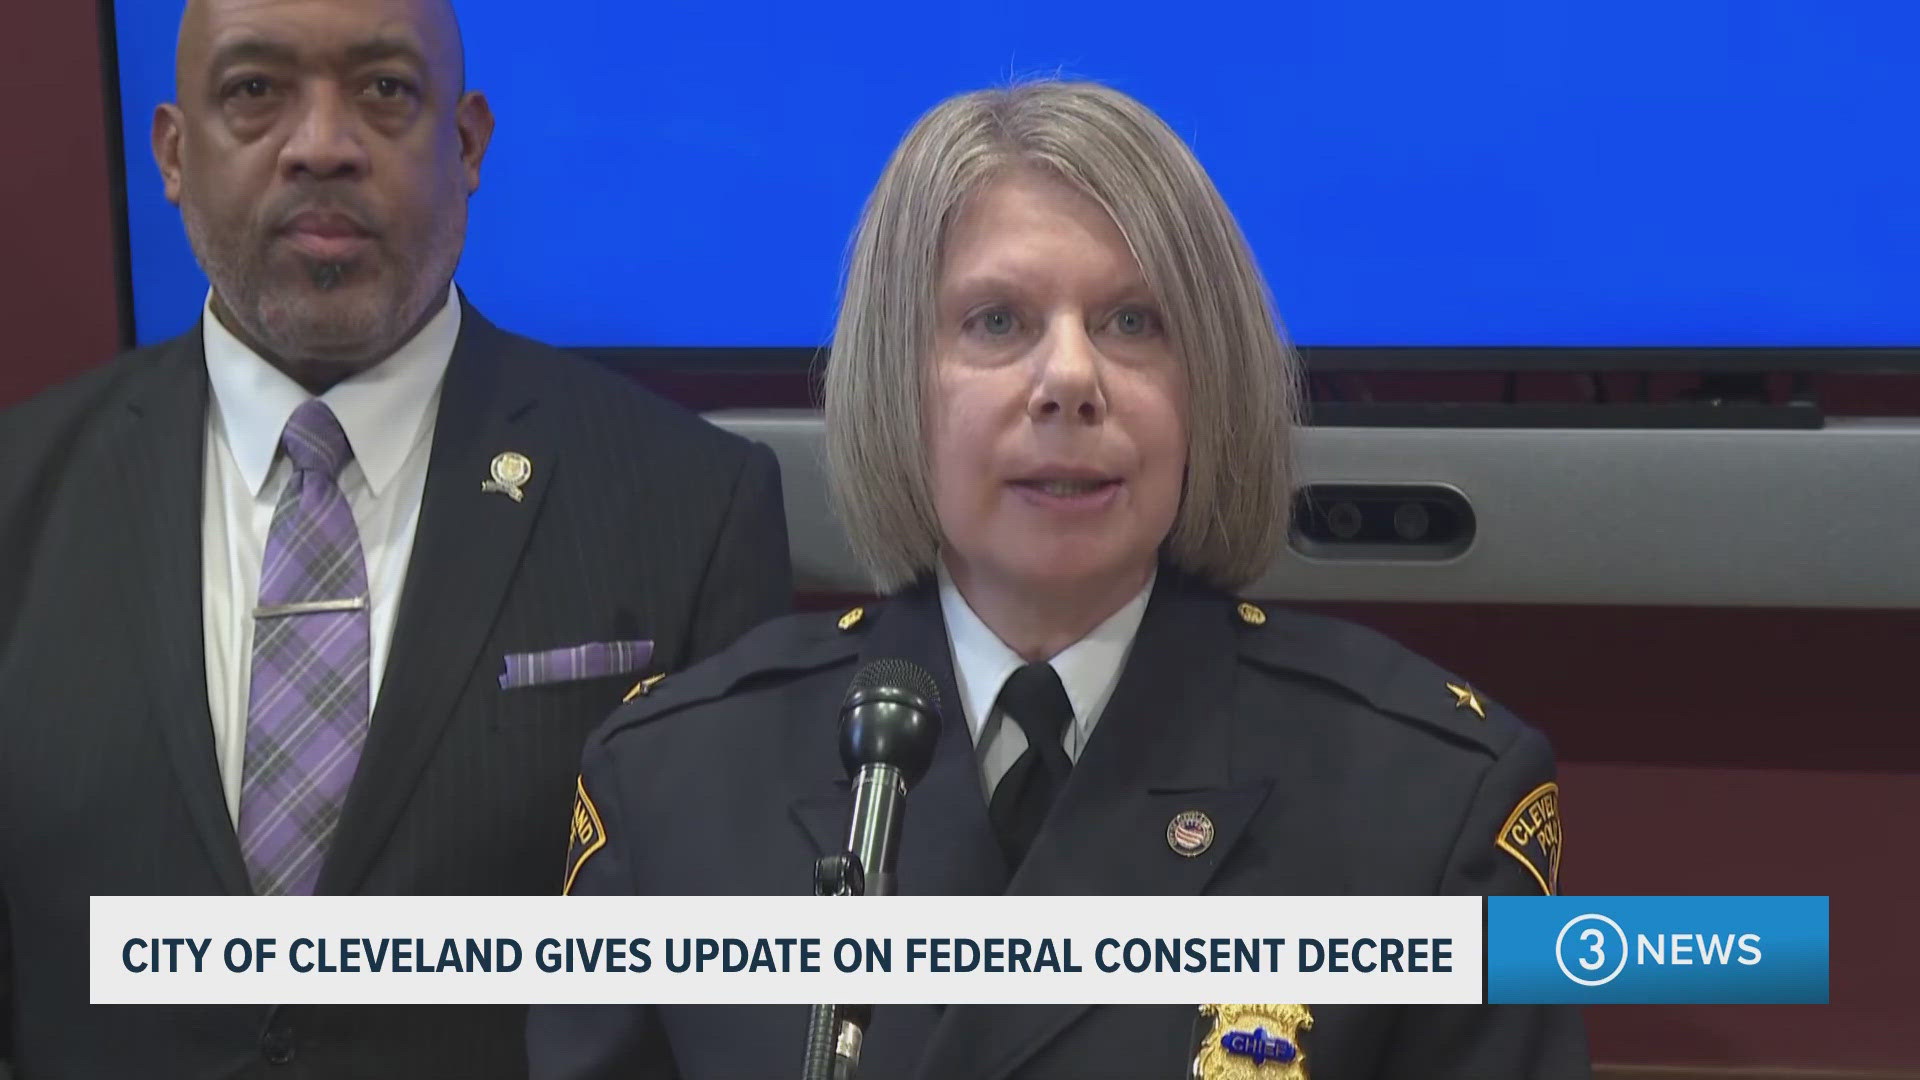Click the silver tie clip
This screenshot has width=1920, height=1080.
point(310,608)
